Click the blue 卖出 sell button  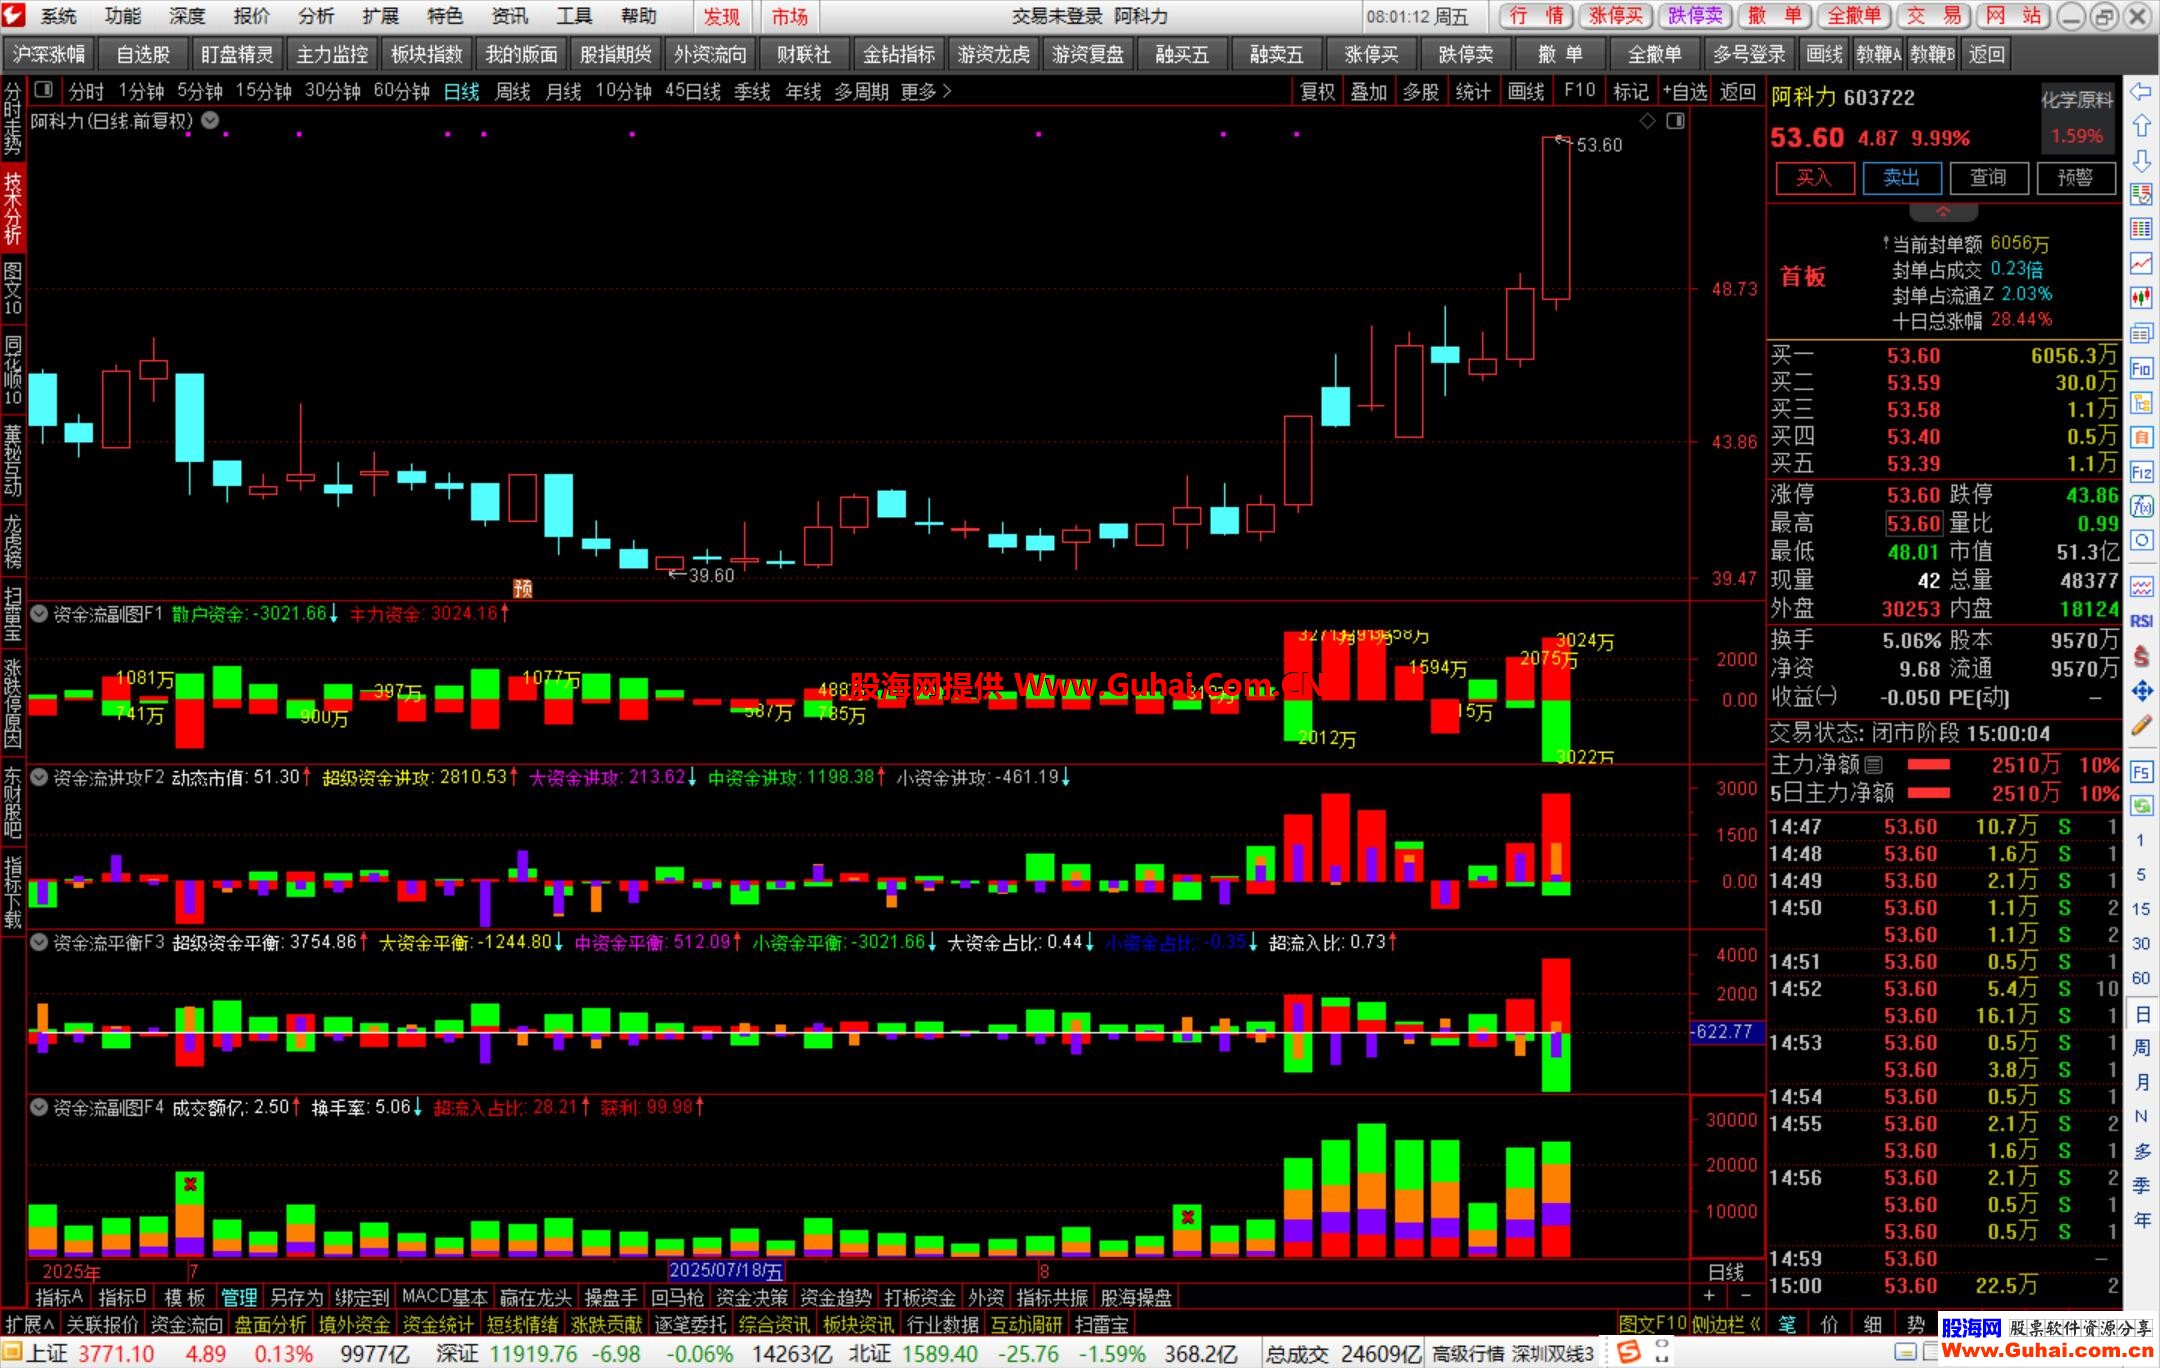pyautogui.click(x=1901, y=178)
